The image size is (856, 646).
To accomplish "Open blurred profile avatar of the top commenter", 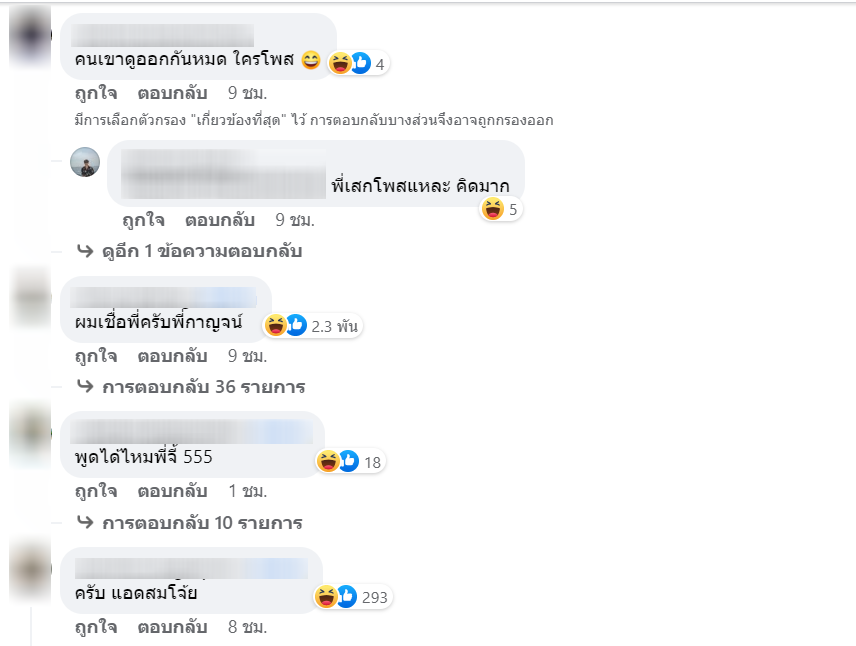I will (31, 36).
